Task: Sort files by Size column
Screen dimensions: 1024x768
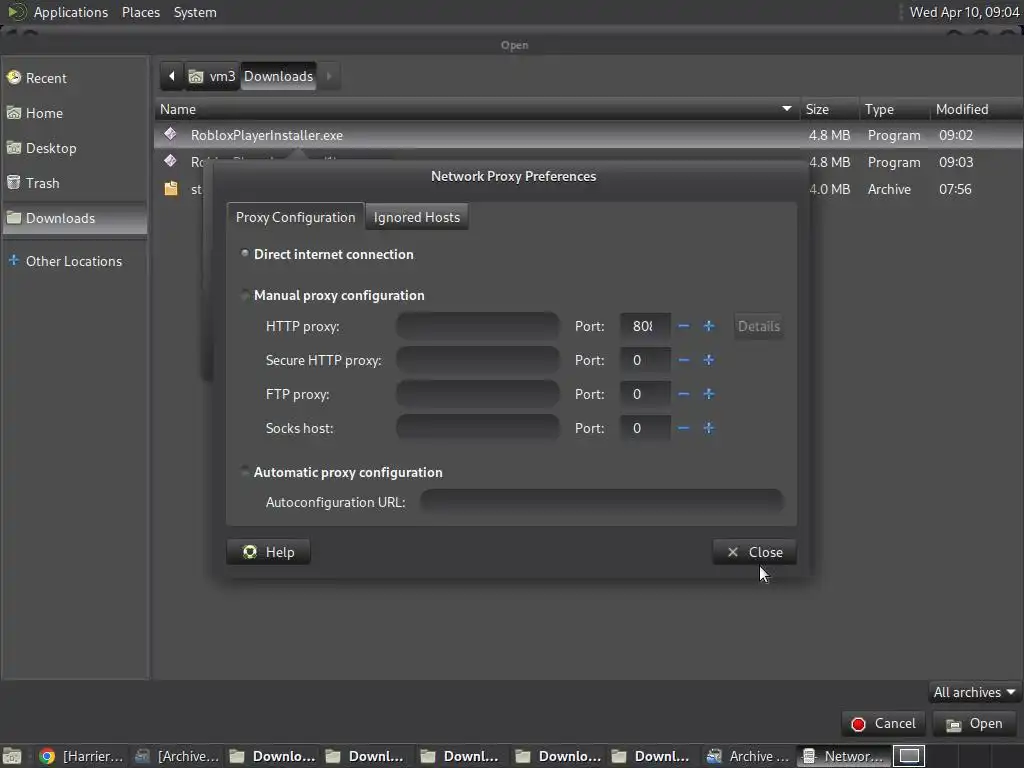Action: pos(828,109)
